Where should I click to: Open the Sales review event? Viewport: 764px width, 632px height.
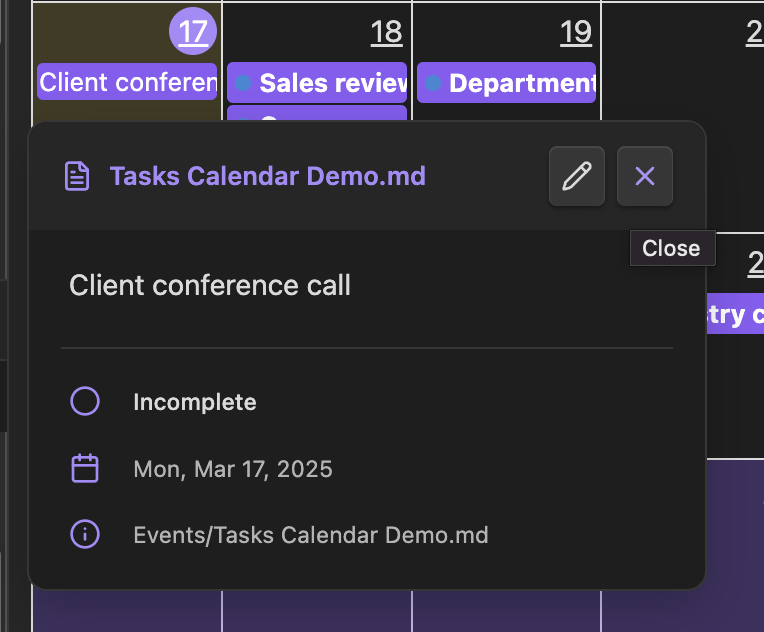[317, 82]
